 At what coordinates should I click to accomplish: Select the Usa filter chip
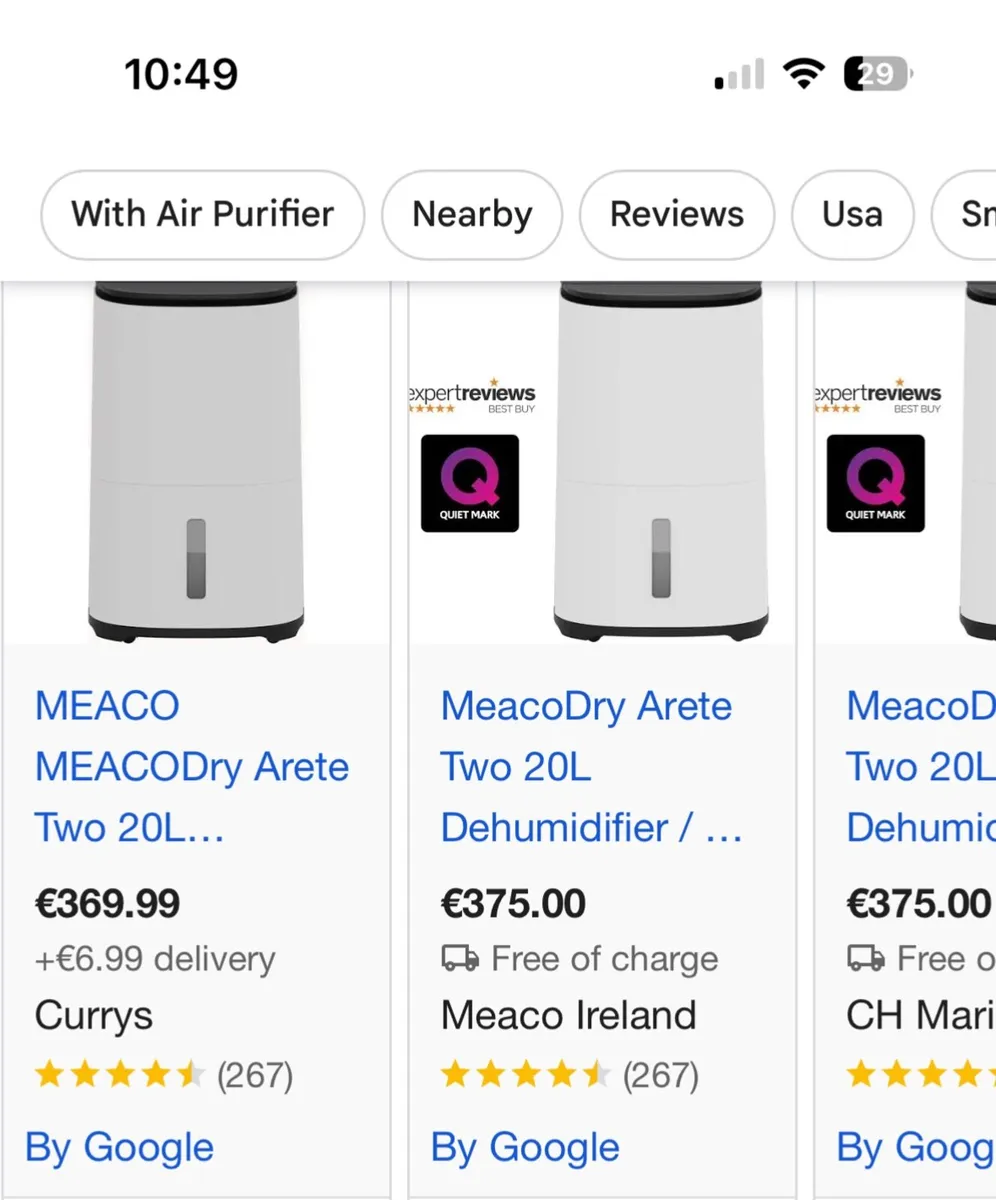[852, 214]
